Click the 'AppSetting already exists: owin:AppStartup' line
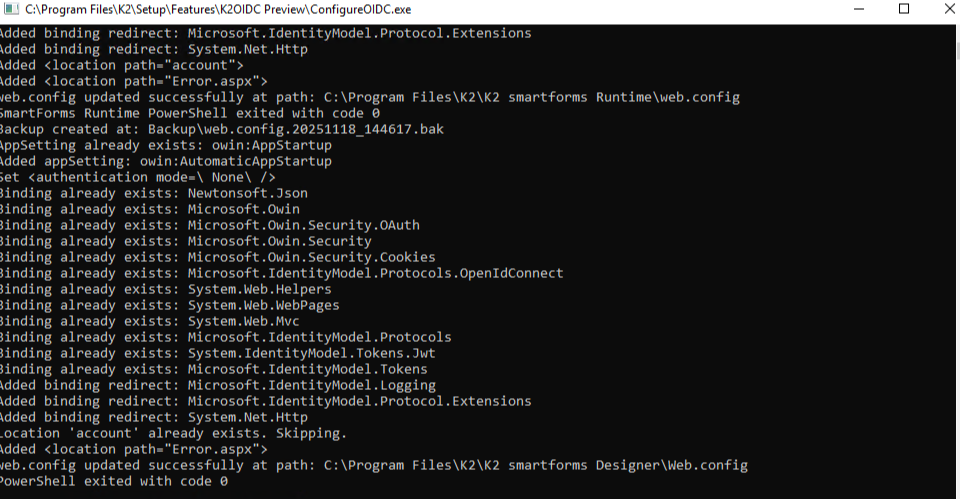Screen dimensions: 960x499 coord(165,145)
